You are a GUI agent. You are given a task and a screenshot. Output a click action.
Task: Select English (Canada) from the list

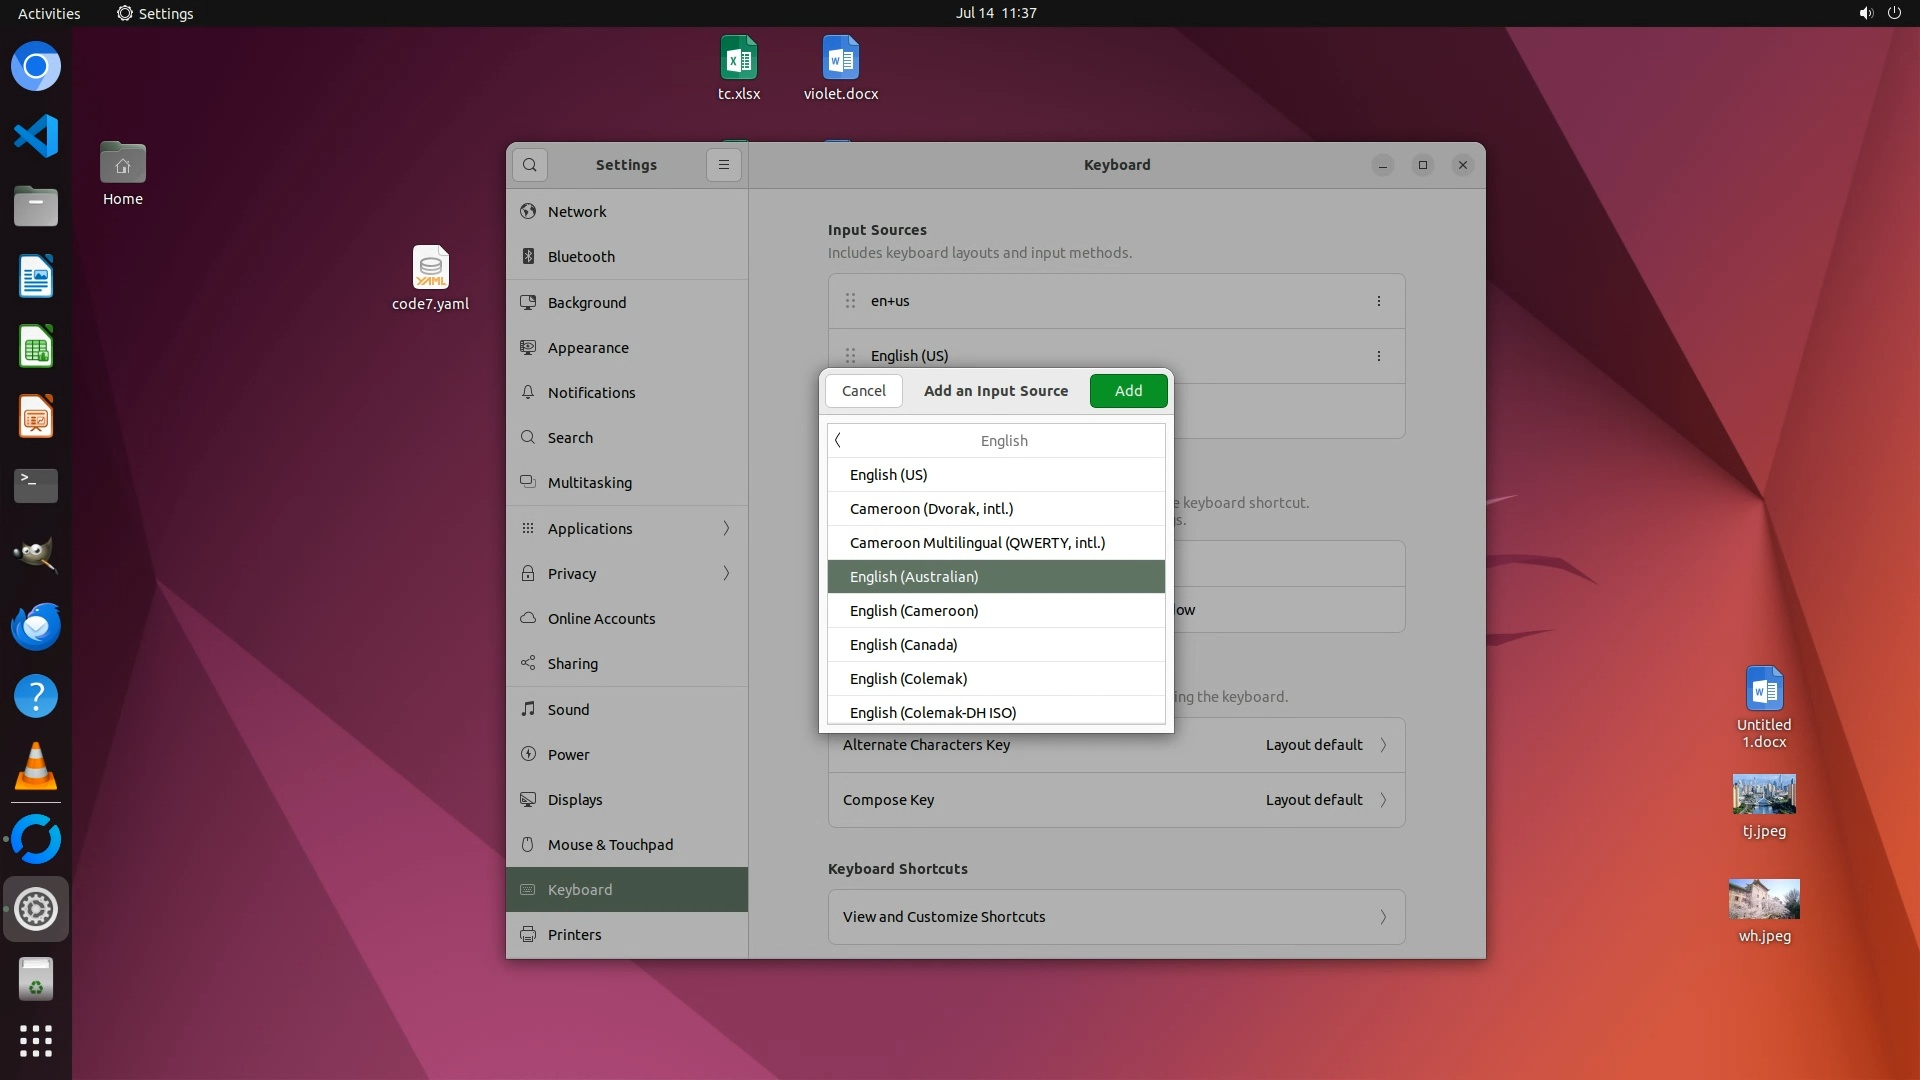[x=904, y=645]
